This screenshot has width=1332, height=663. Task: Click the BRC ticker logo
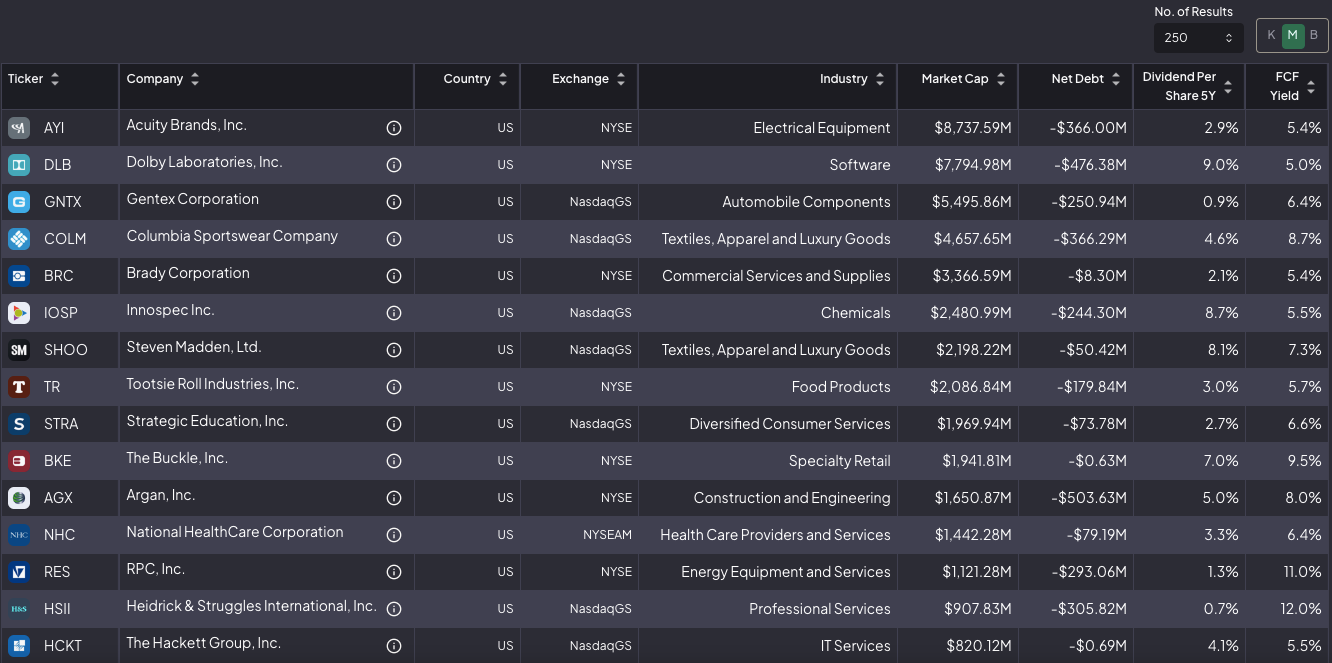[x=19, y=276]
